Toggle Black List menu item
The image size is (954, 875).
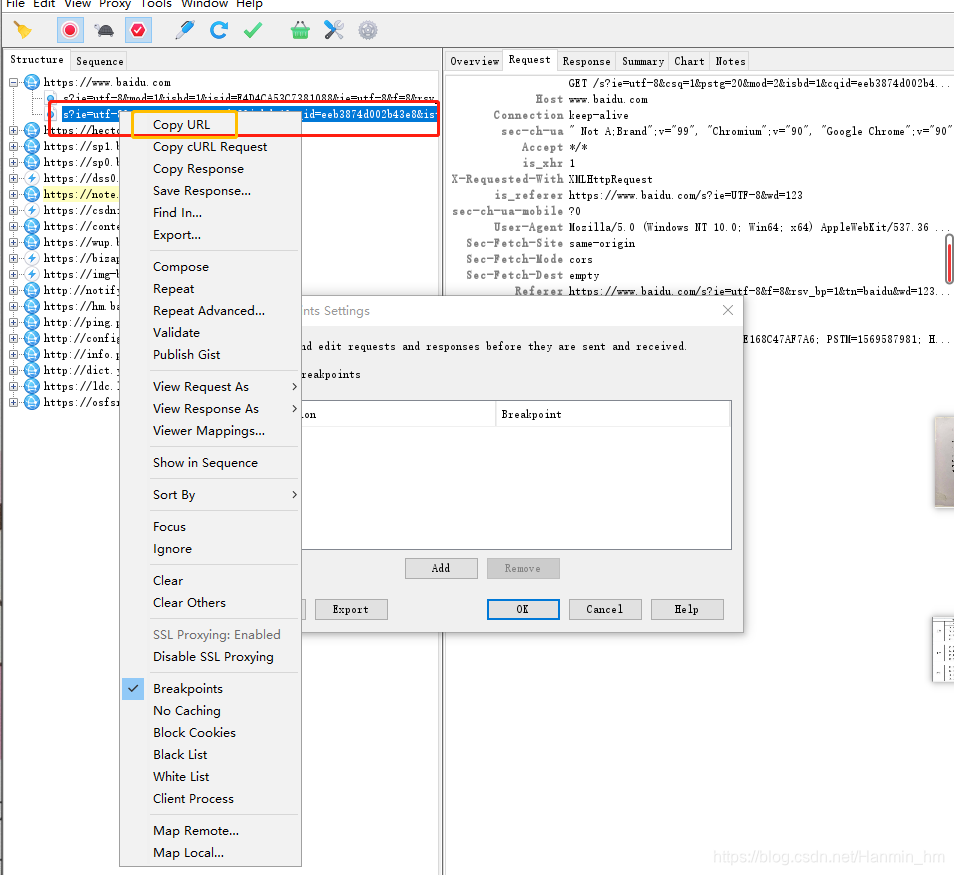coord(180,754)
